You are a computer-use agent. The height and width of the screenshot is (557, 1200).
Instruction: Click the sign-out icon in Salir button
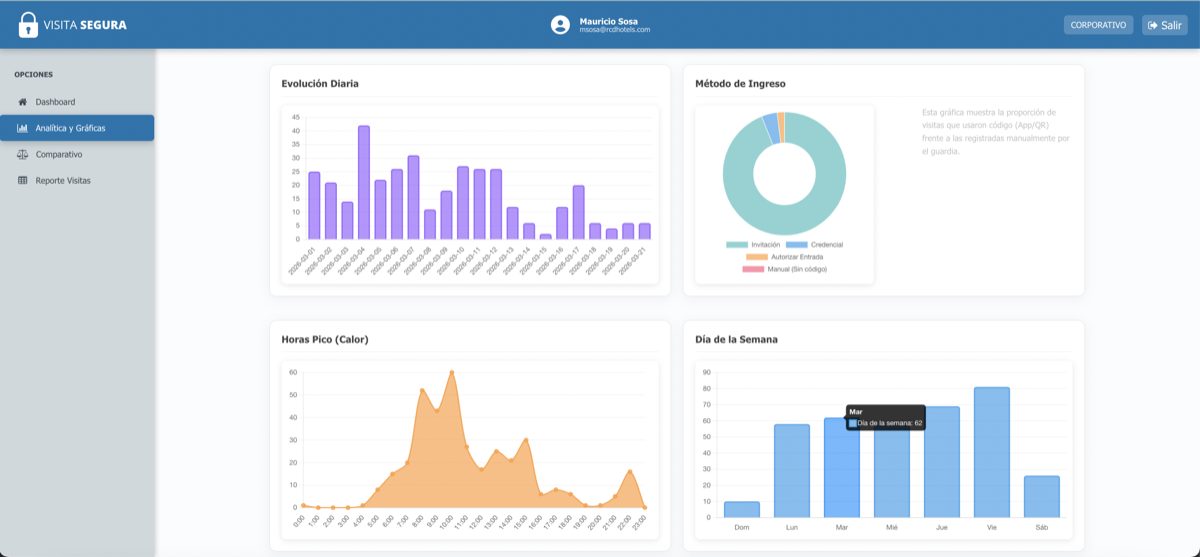(1153, 25)
